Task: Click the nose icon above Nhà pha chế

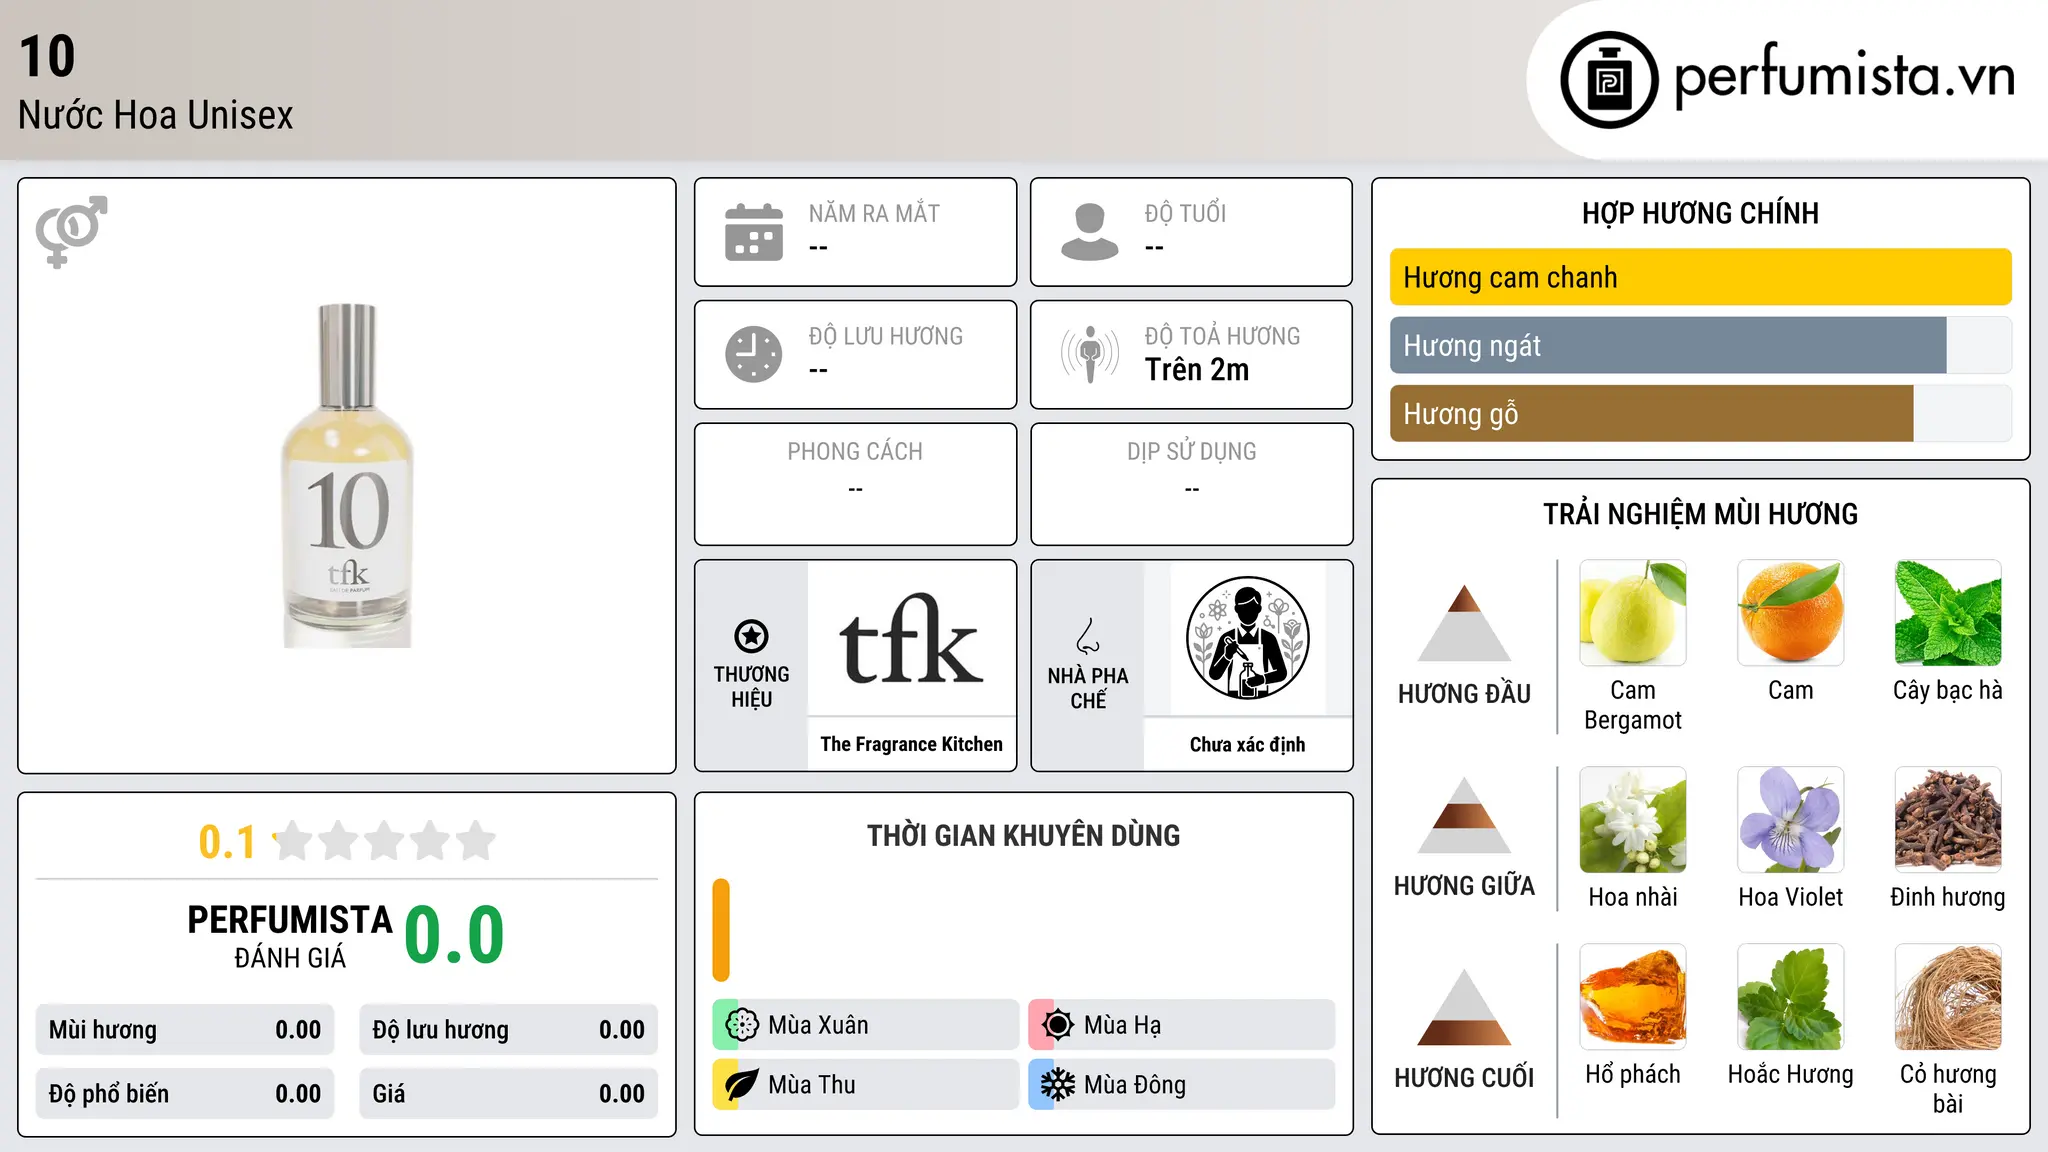Action: [1088, 636]
